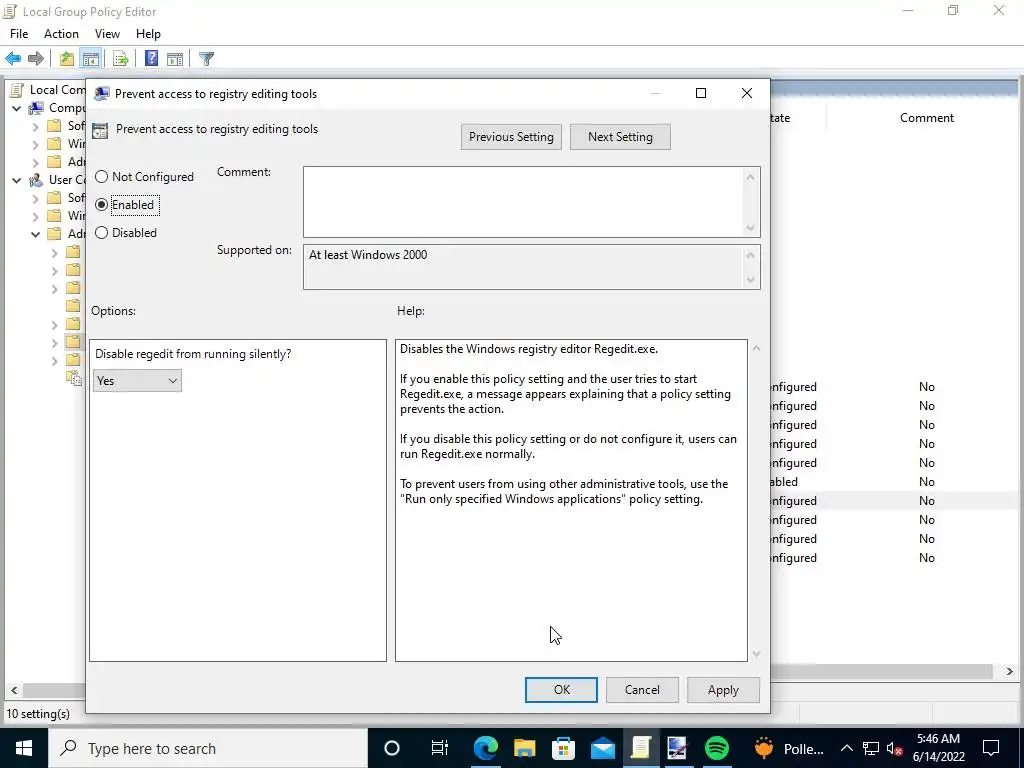The width and height of the screenshot is (1024, 768).
Task: Collapse Administrative Templates under User Configuration
Action: [x=36, y=234]
